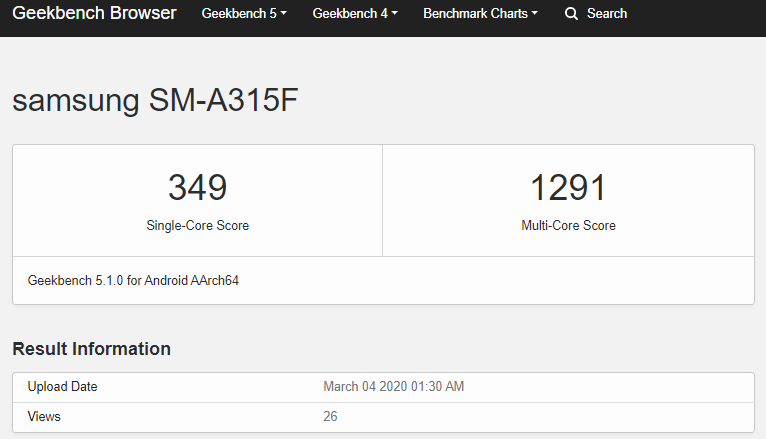Select the samsung SM-A315F page title
The image size is (766, 439).
(x=155, y=100)
